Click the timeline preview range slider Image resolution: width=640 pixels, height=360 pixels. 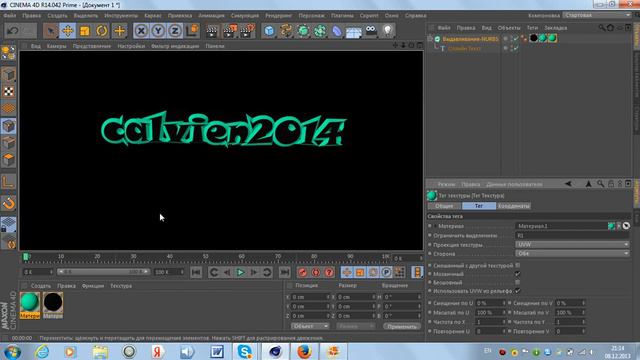tap(103, 272)
